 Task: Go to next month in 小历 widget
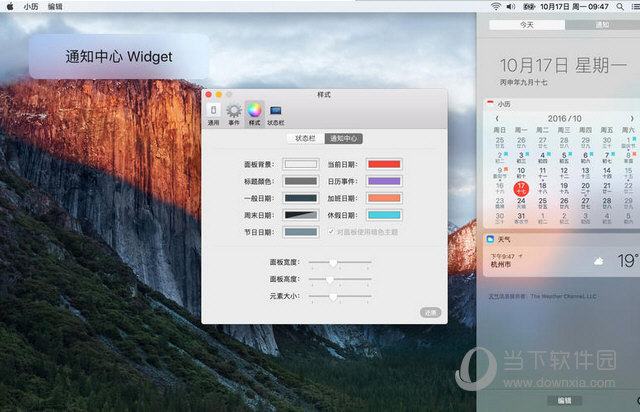coord(632,118)
